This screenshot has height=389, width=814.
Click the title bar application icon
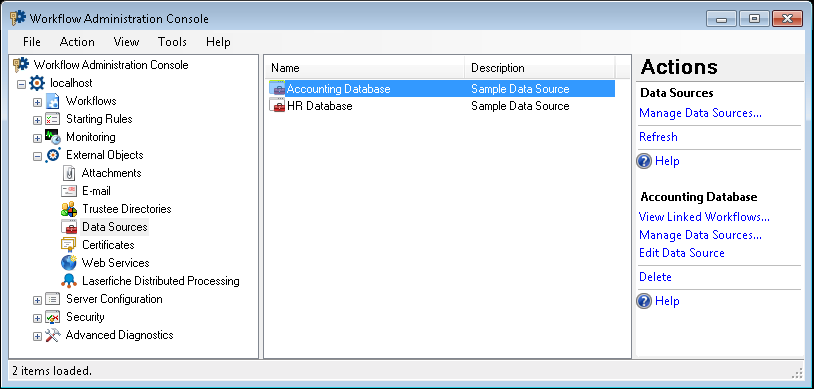18,18
